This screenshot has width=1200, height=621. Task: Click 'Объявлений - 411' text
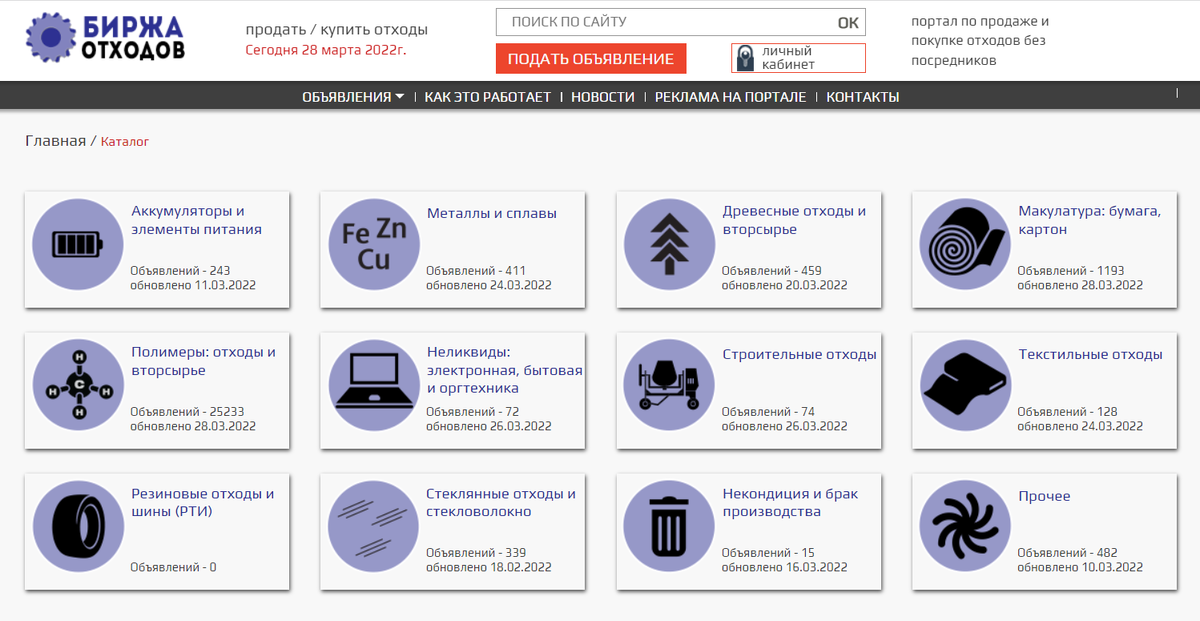(x=476, y=270)
